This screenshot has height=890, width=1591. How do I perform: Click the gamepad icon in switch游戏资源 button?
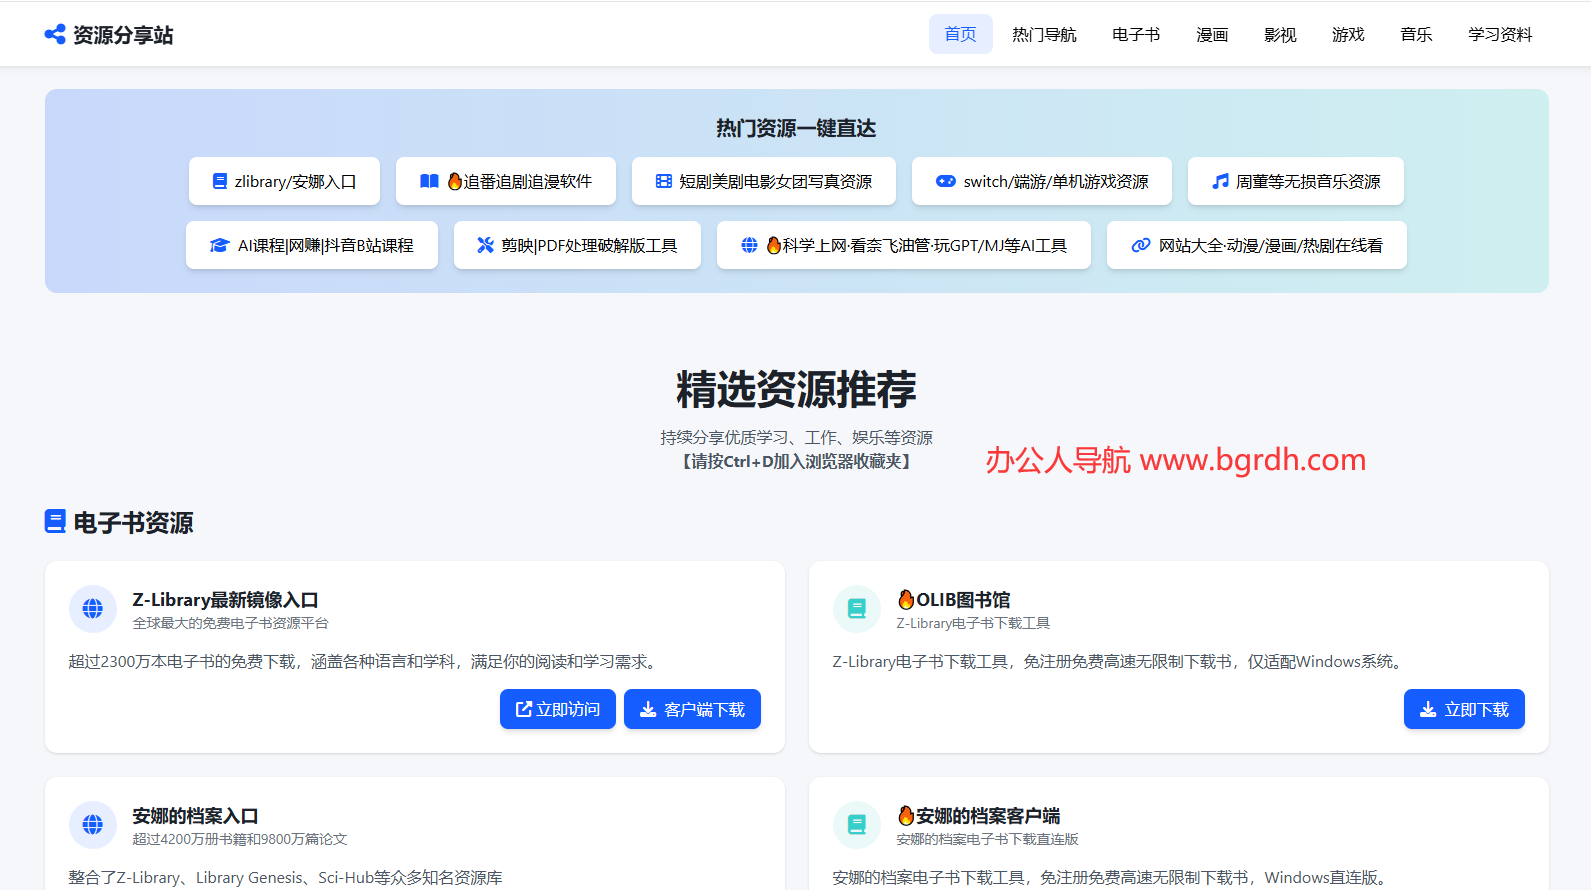point(945,182)
